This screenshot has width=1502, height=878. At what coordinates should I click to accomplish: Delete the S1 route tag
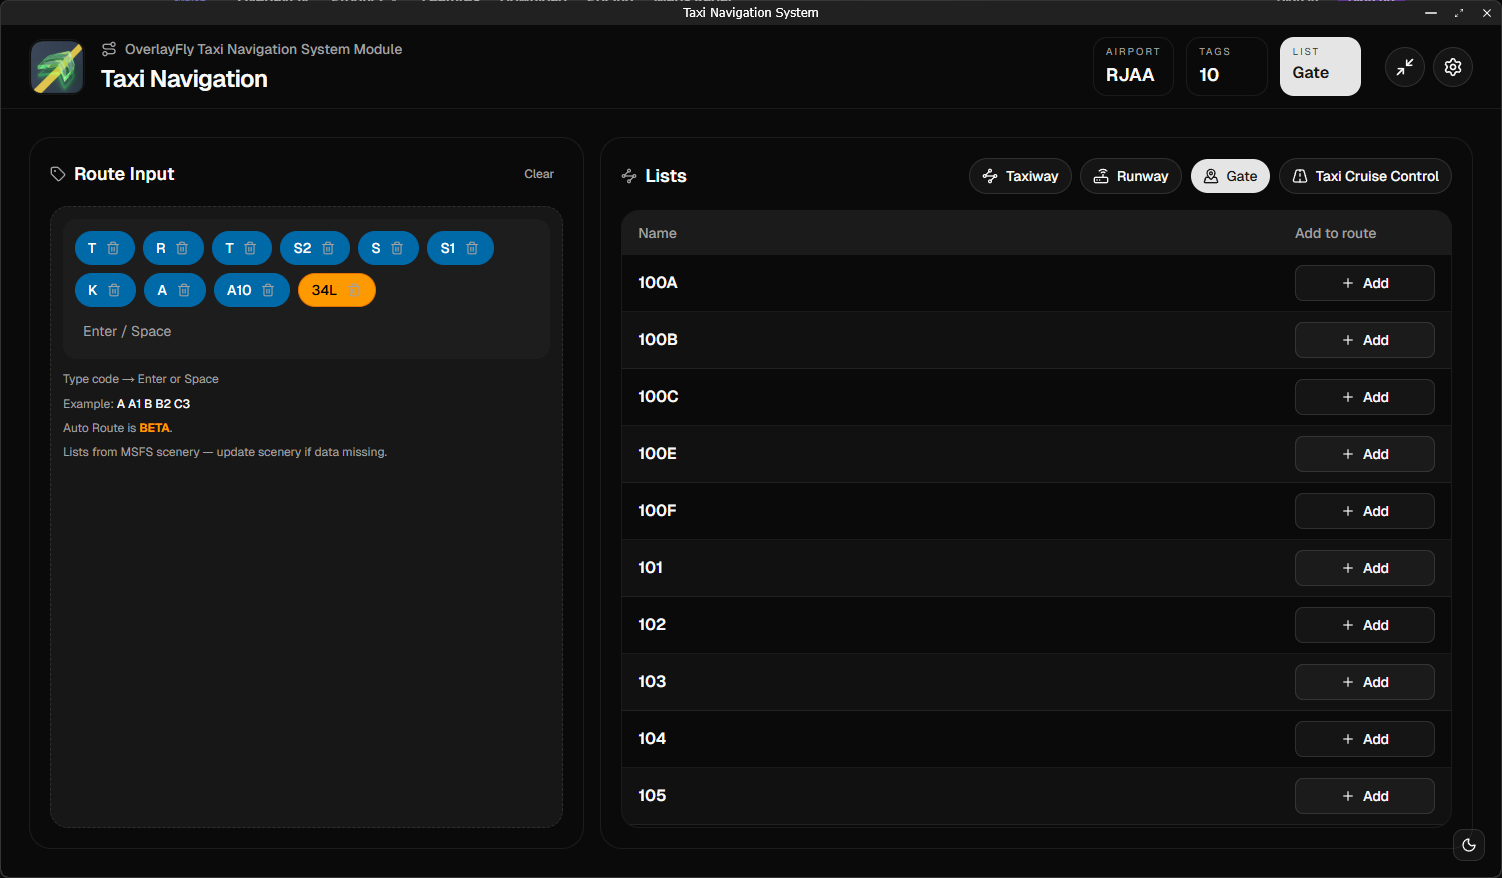pos(472,248)
